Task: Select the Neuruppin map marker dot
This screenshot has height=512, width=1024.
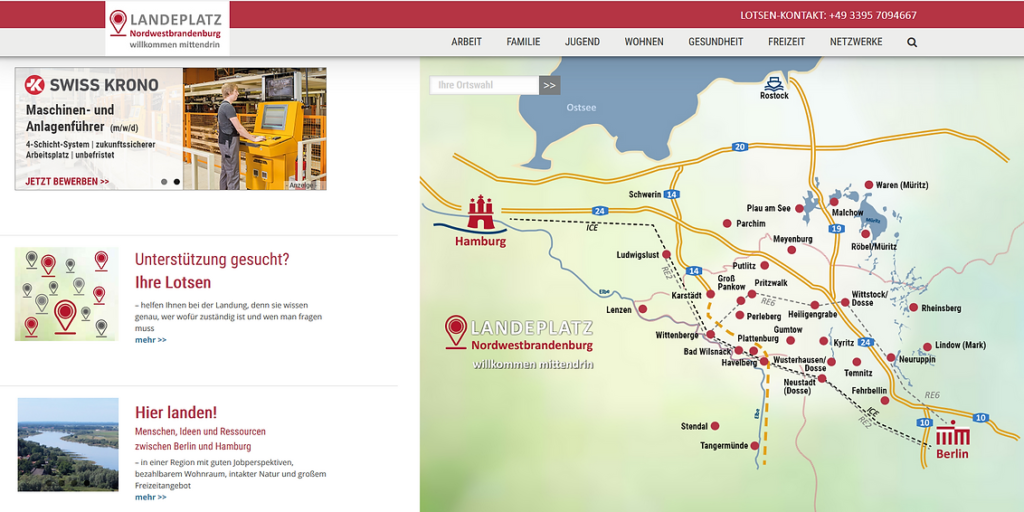Action: [x=891, y=357]
